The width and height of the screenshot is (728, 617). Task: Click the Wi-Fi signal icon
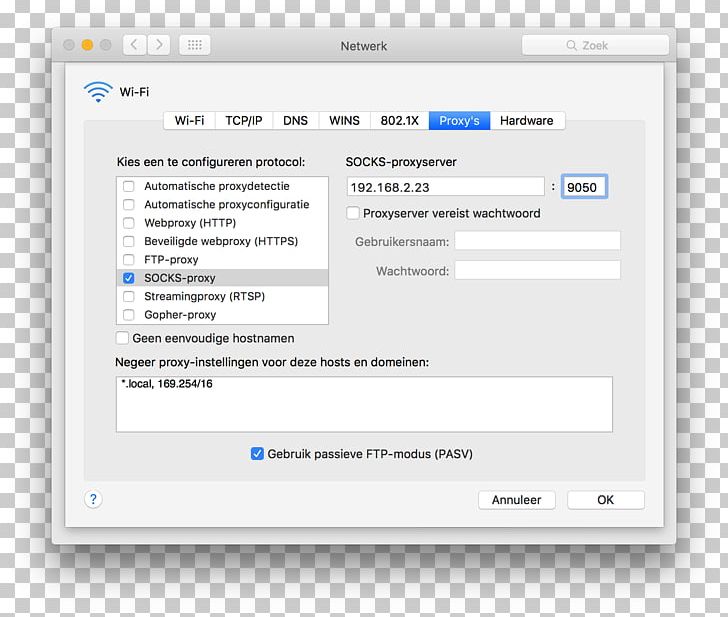(x=98, y=92)
